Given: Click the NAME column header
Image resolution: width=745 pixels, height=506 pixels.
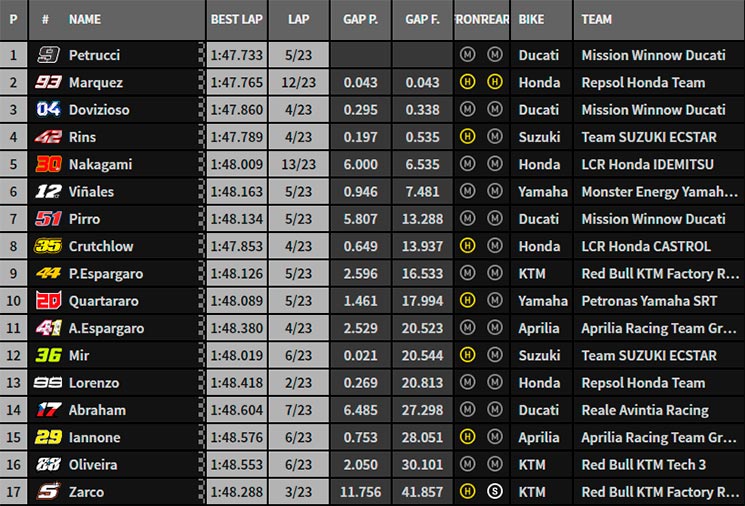Looking at the screenshot, I should (85, 19).
